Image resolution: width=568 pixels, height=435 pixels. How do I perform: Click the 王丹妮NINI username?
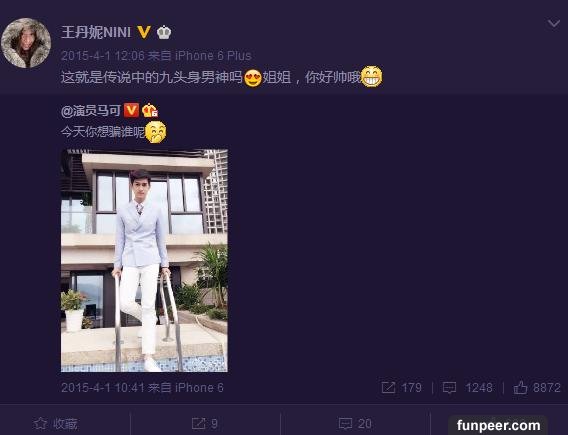[96, 33]
